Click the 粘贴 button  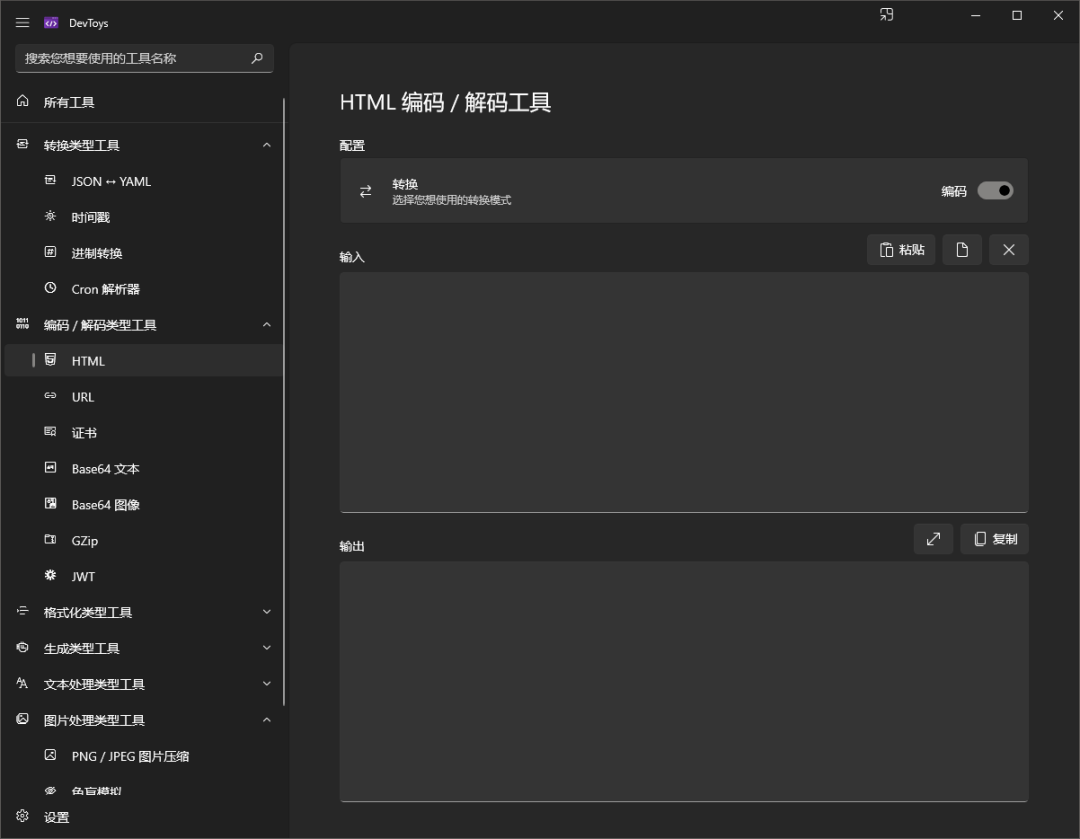tap(901, 250)
